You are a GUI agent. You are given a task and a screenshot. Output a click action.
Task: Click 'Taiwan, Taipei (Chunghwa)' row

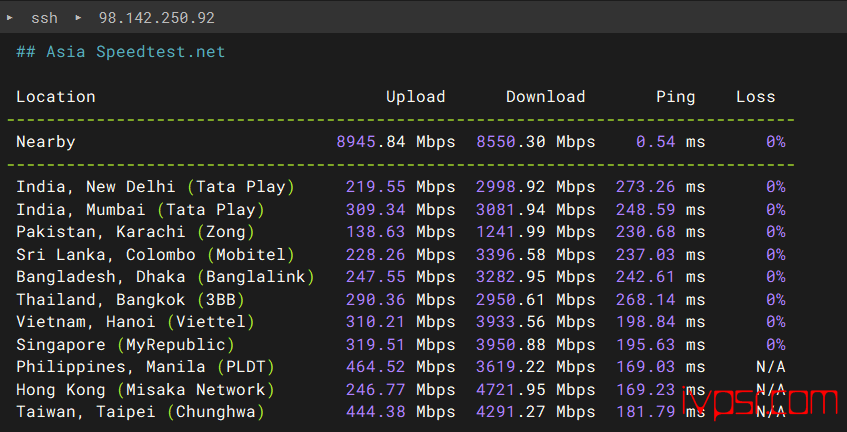[401, 412]
